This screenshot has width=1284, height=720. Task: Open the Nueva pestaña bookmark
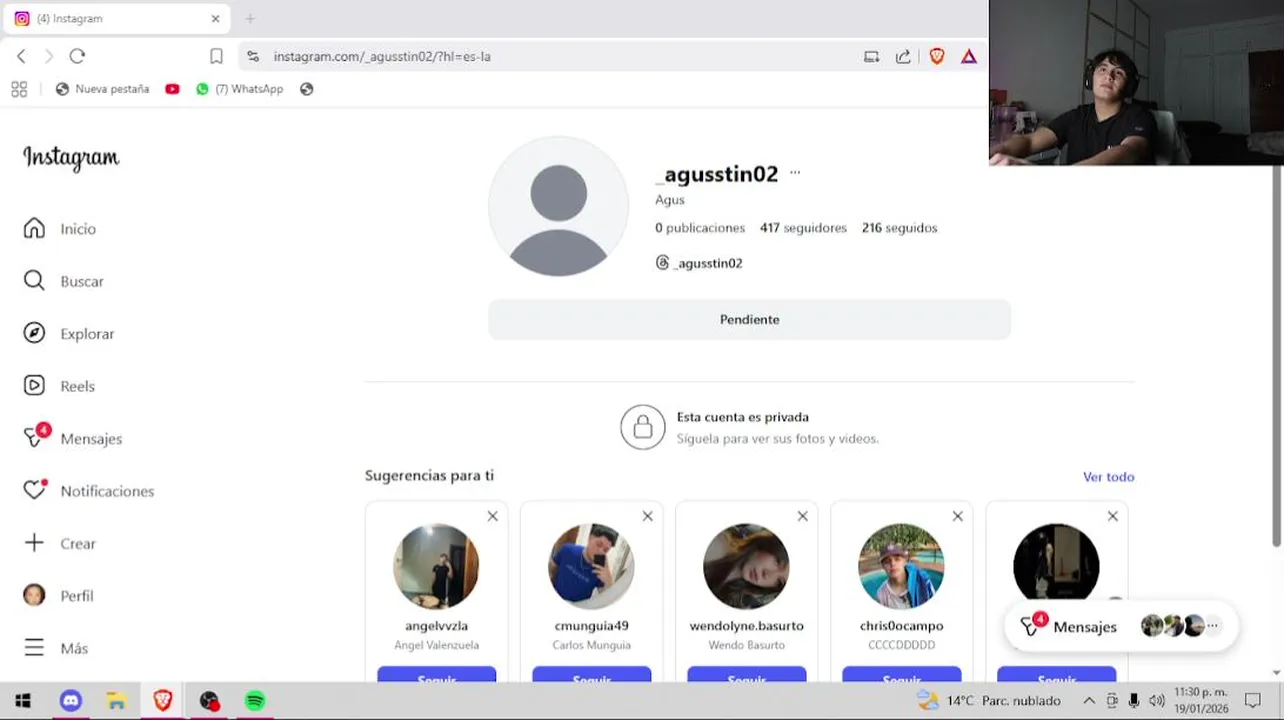tap(102, 89)
